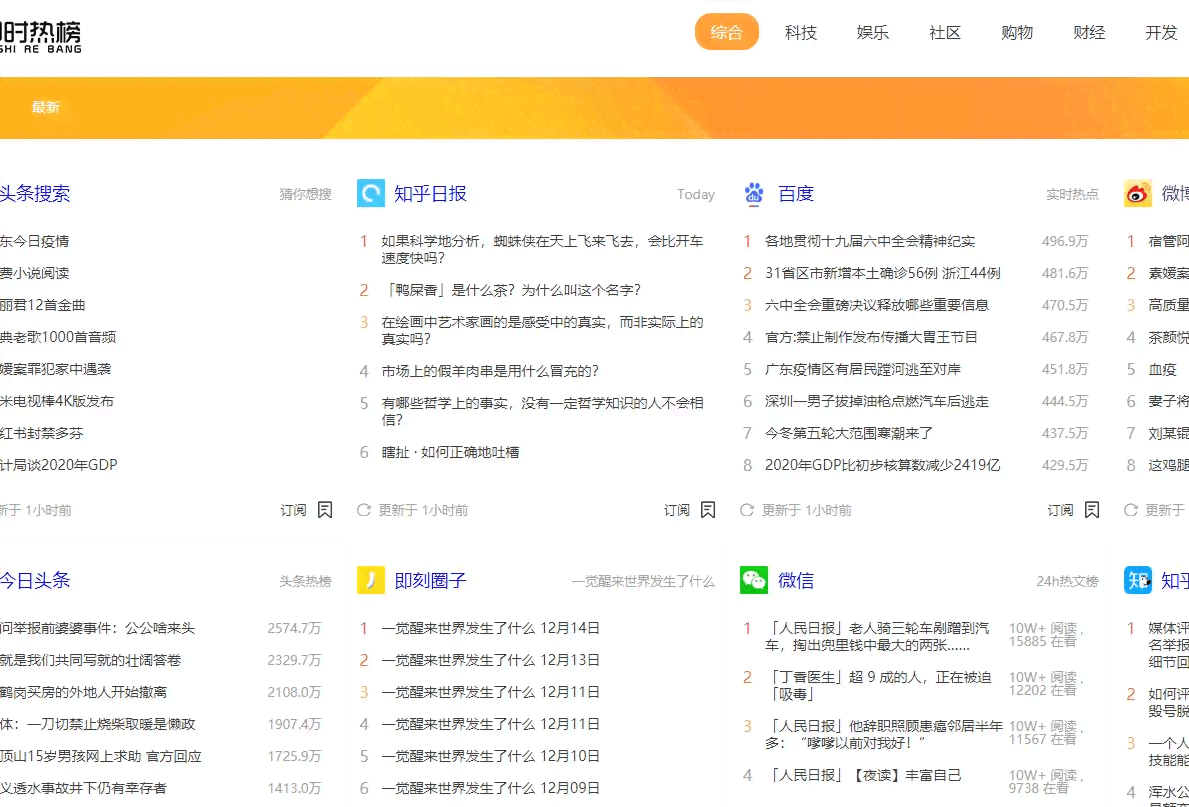Switch to the 科技 tab
1189x807 pixels.
coord(801,32)
